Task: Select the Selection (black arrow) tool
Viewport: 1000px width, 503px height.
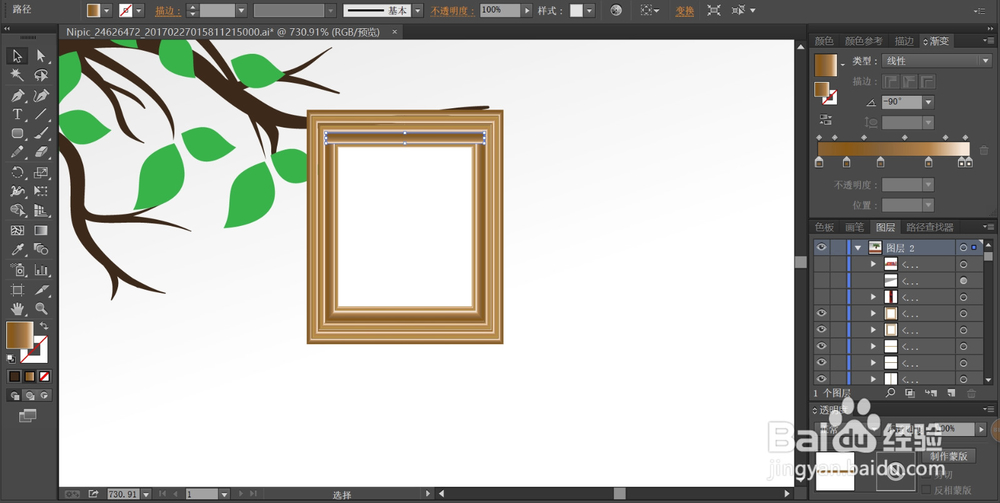Action: [17, 56]
